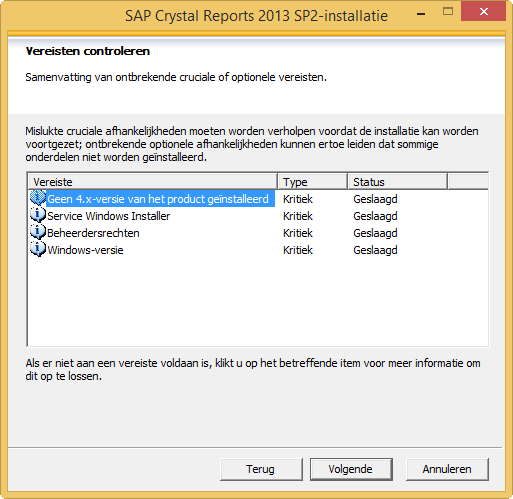Select the Service Windows Installer requirement

click(x=109, y=216)
